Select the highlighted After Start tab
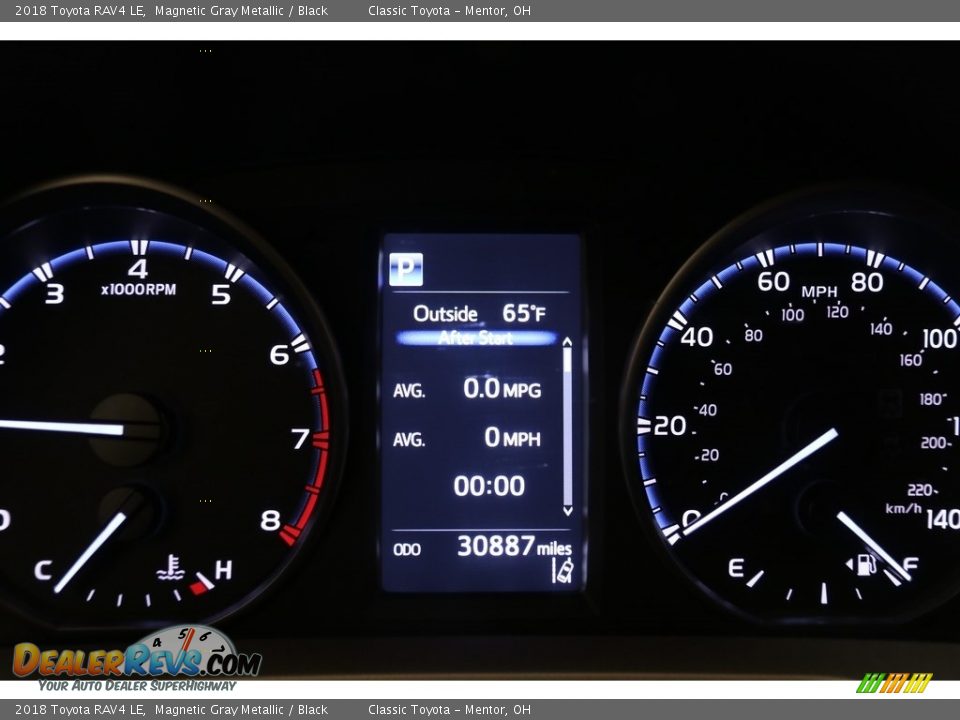Image resolution: width=960 pixels, height=720 pixels. click(x=476, y=338)
